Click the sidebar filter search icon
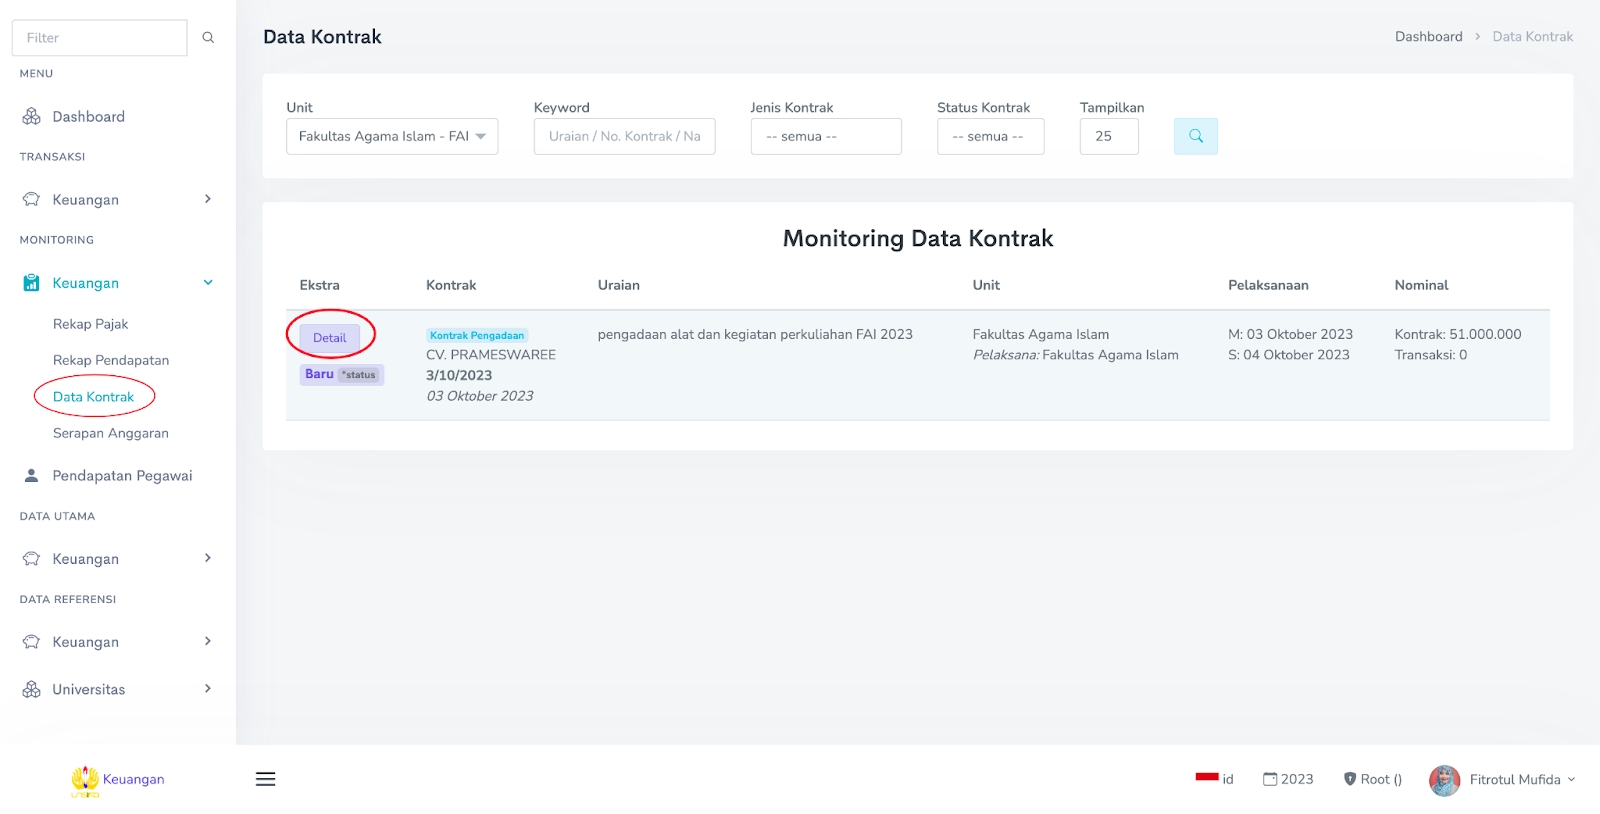The width and height of the screenshot is (1600, 814). tap(208, 38)
